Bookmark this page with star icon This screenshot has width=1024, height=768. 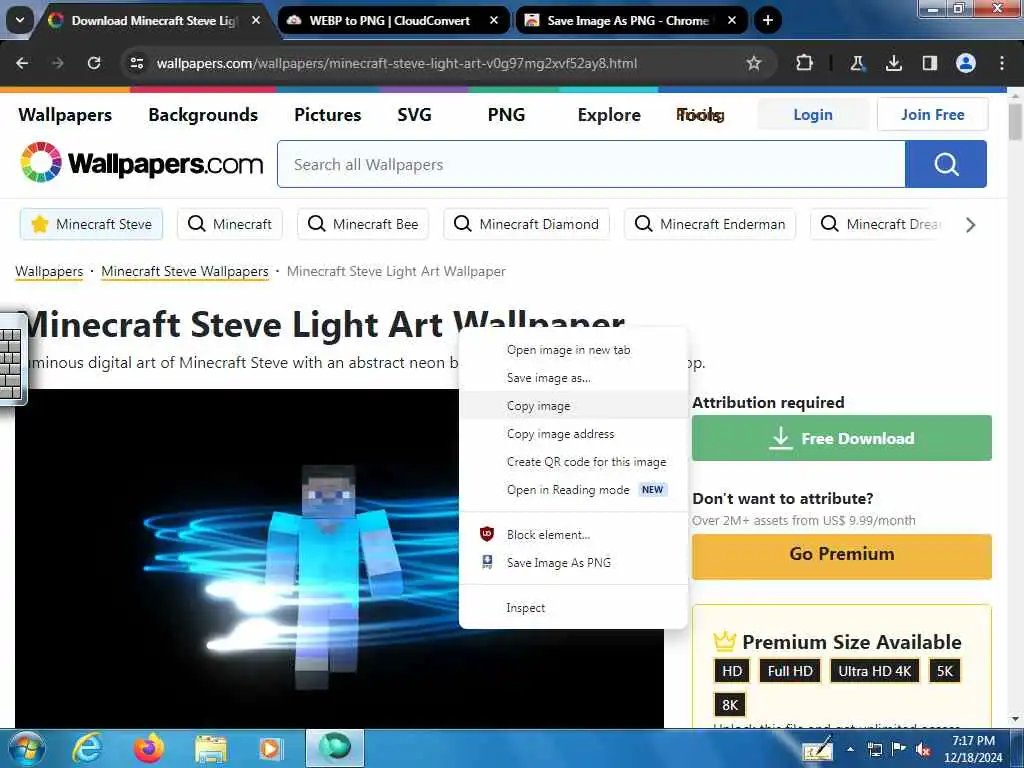tap(754, 63)
